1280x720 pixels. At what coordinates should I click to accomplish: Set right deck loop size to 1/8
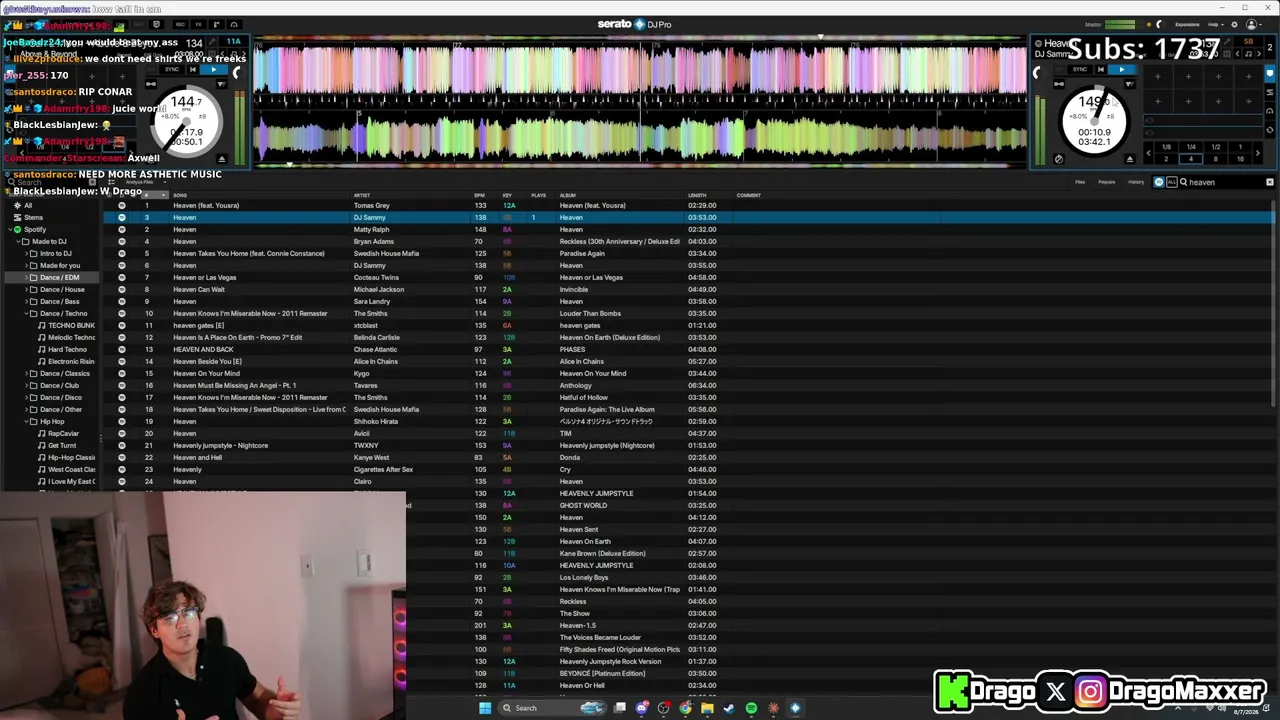pos(1166,147)
